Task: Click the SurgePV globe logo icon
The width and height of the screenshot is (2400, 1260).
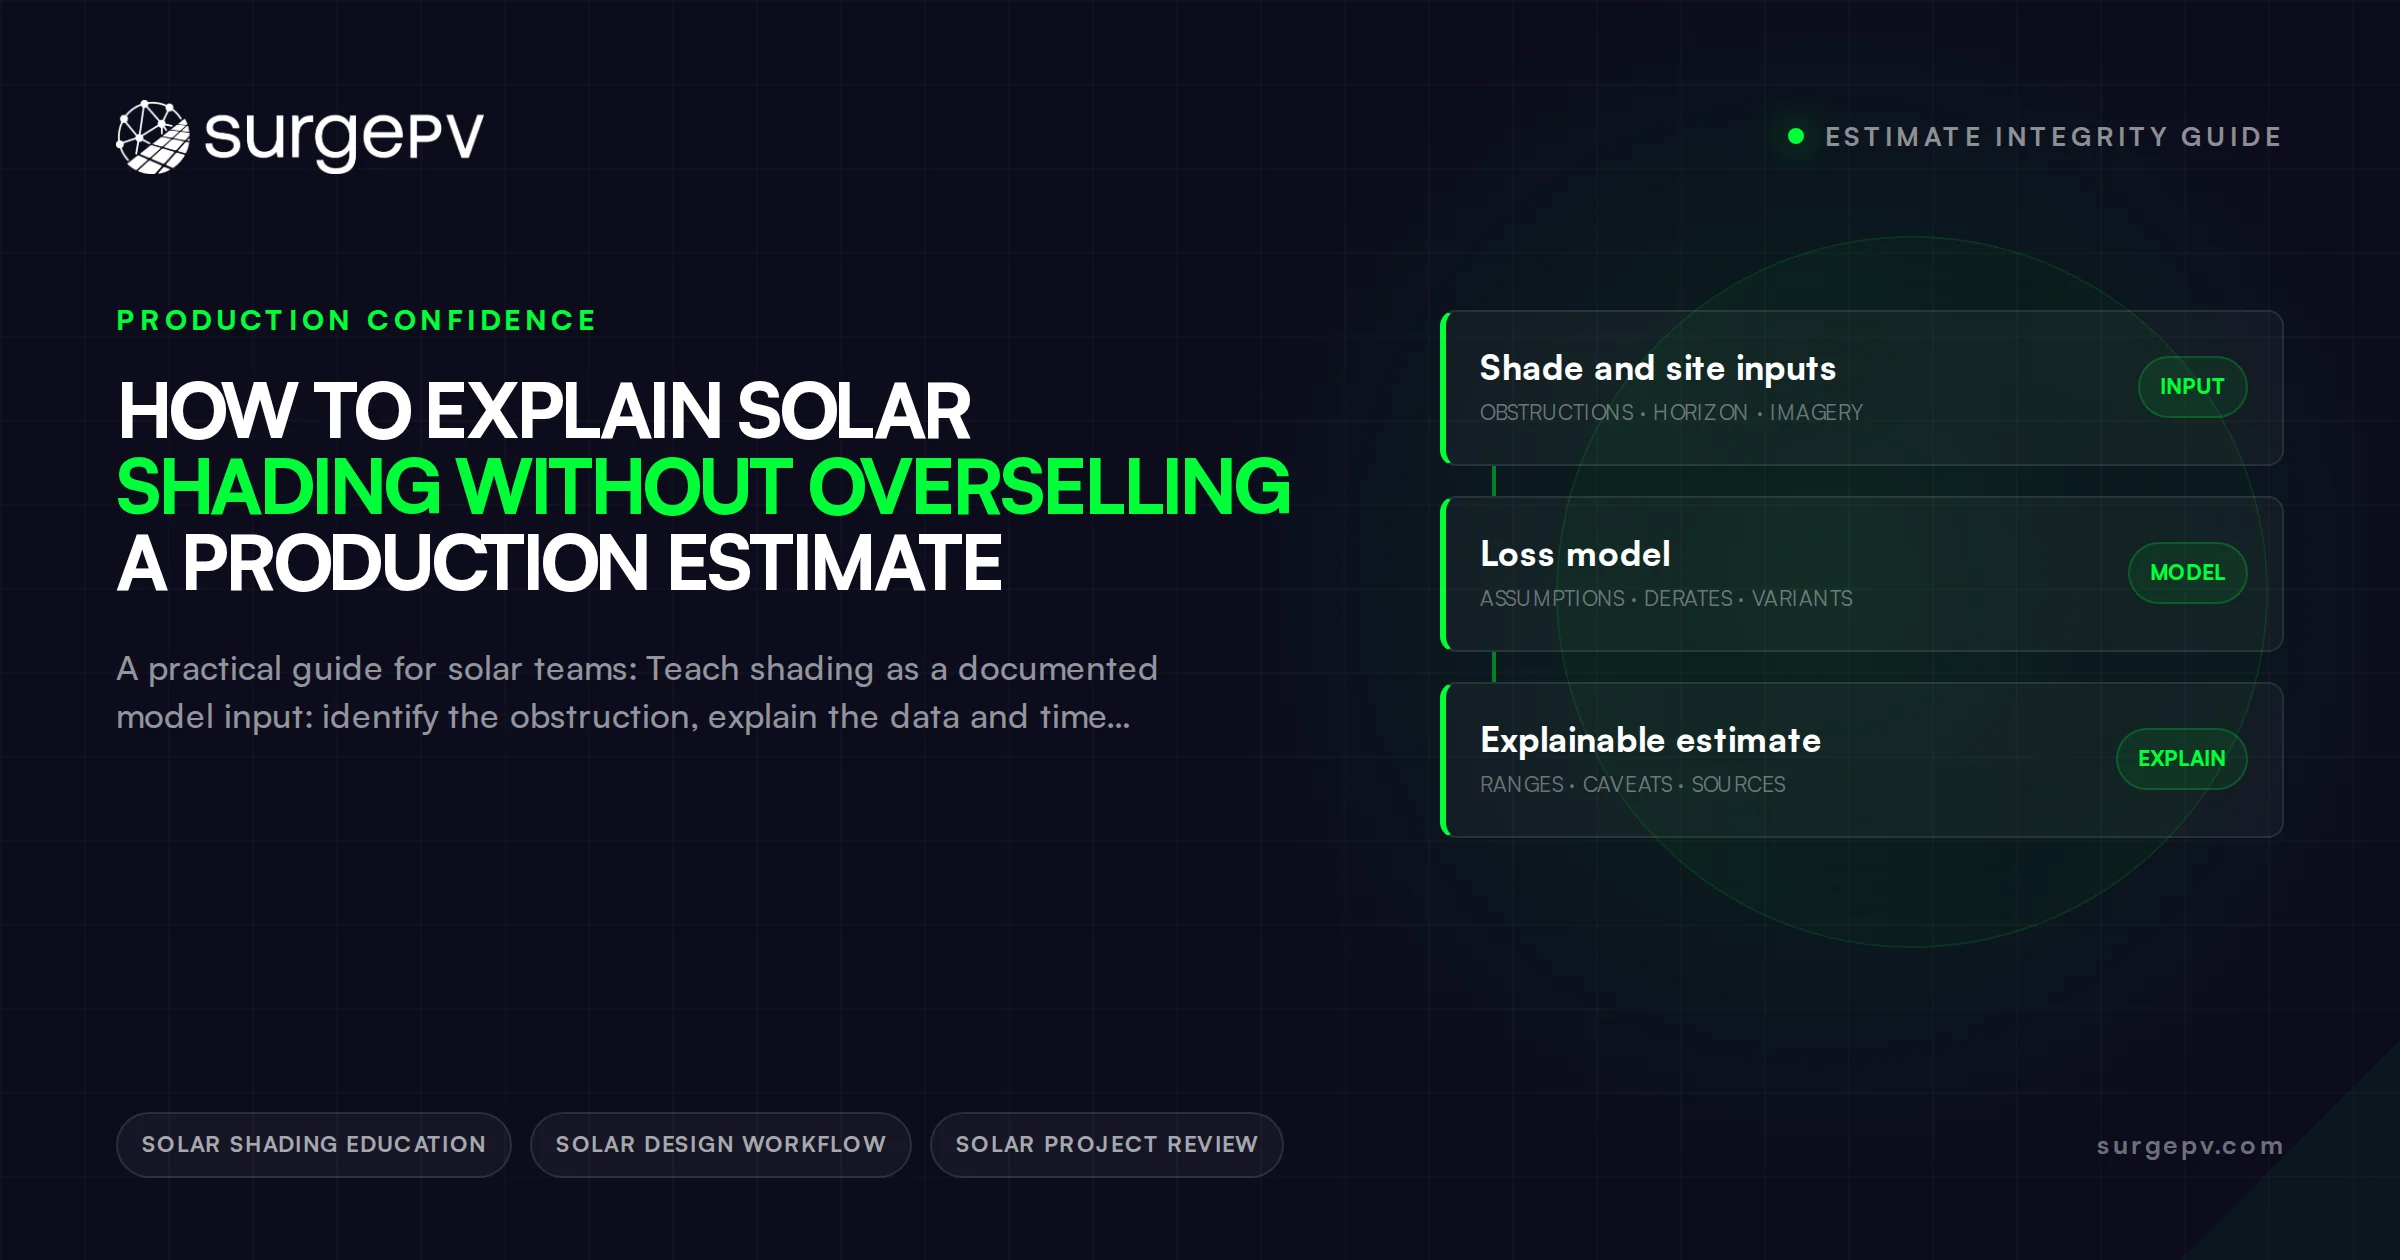Action: [153, 137]
